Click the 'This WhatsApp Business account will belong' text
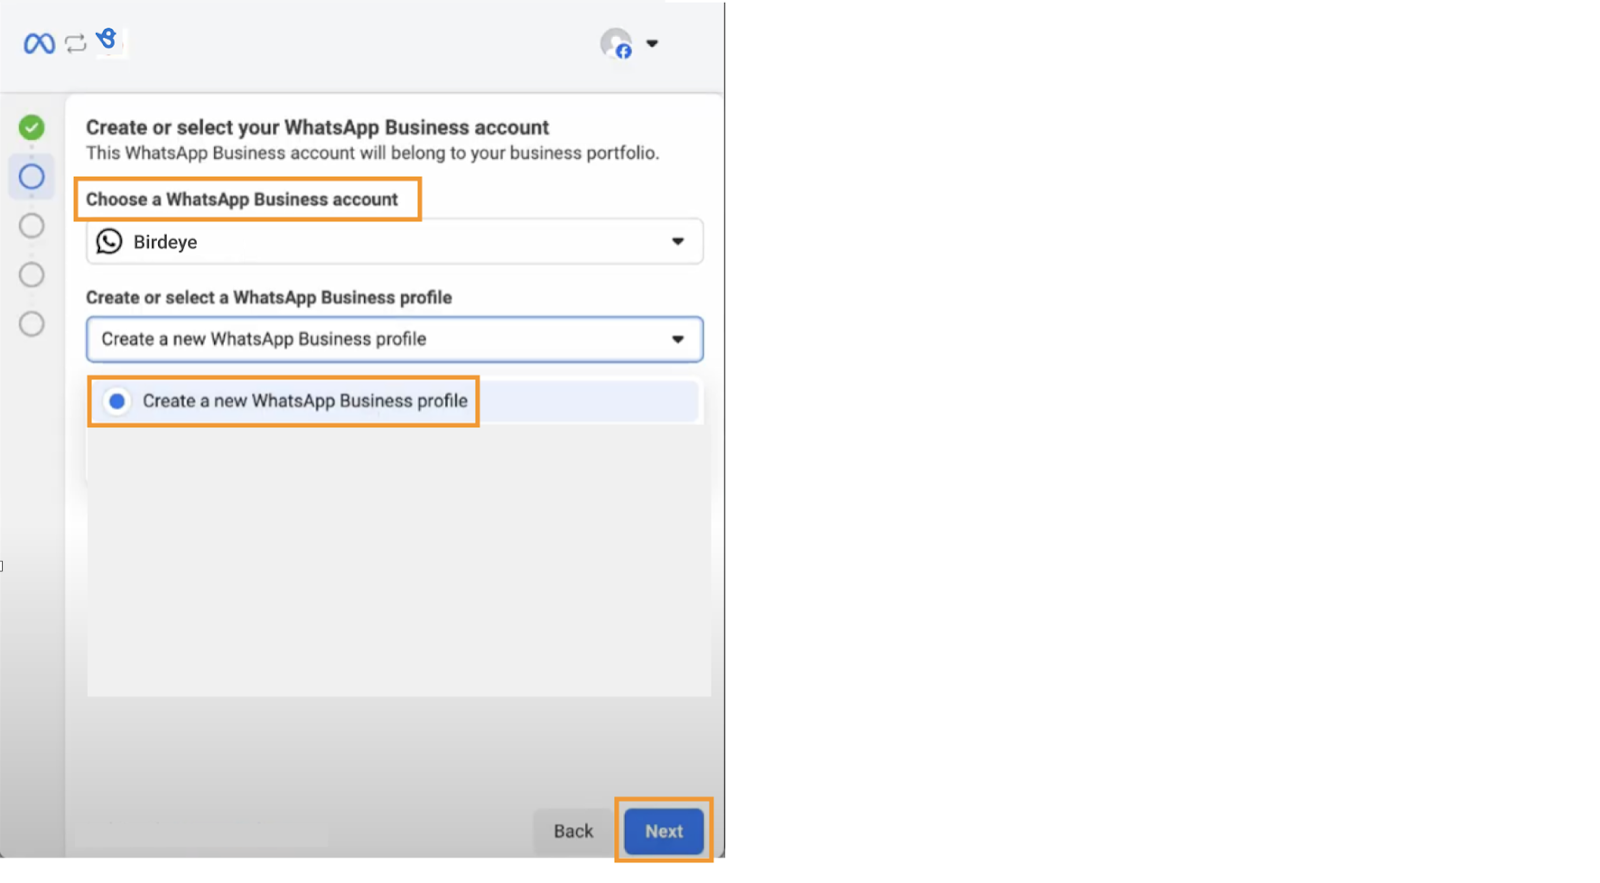 372,153
